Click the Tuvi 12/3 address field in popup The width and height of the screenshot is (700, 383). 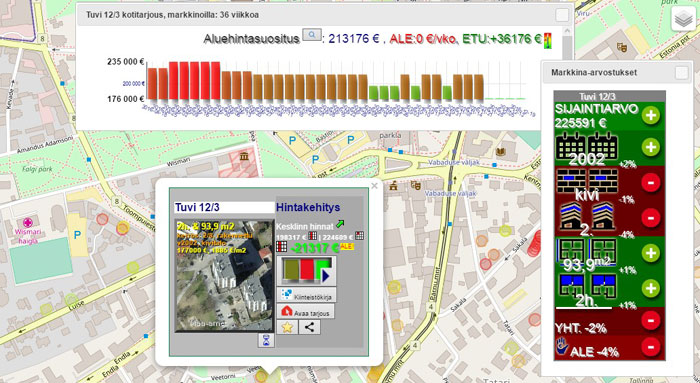(224, 208)
